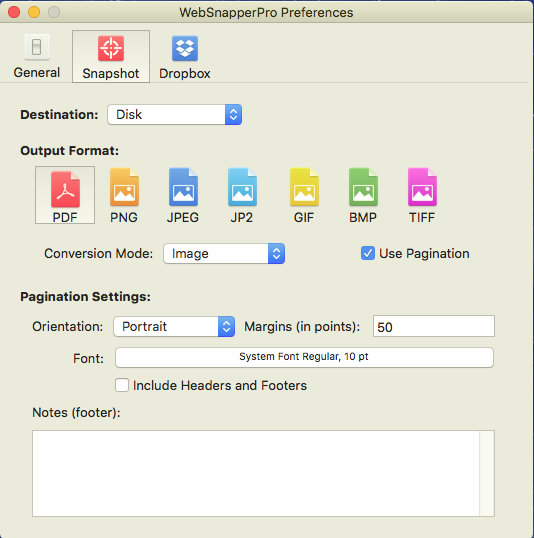Viewport: 534px width, 538px height.
Task: Click the System Font Regular font button
Action: pyautogui.click(x=304, y=357)
